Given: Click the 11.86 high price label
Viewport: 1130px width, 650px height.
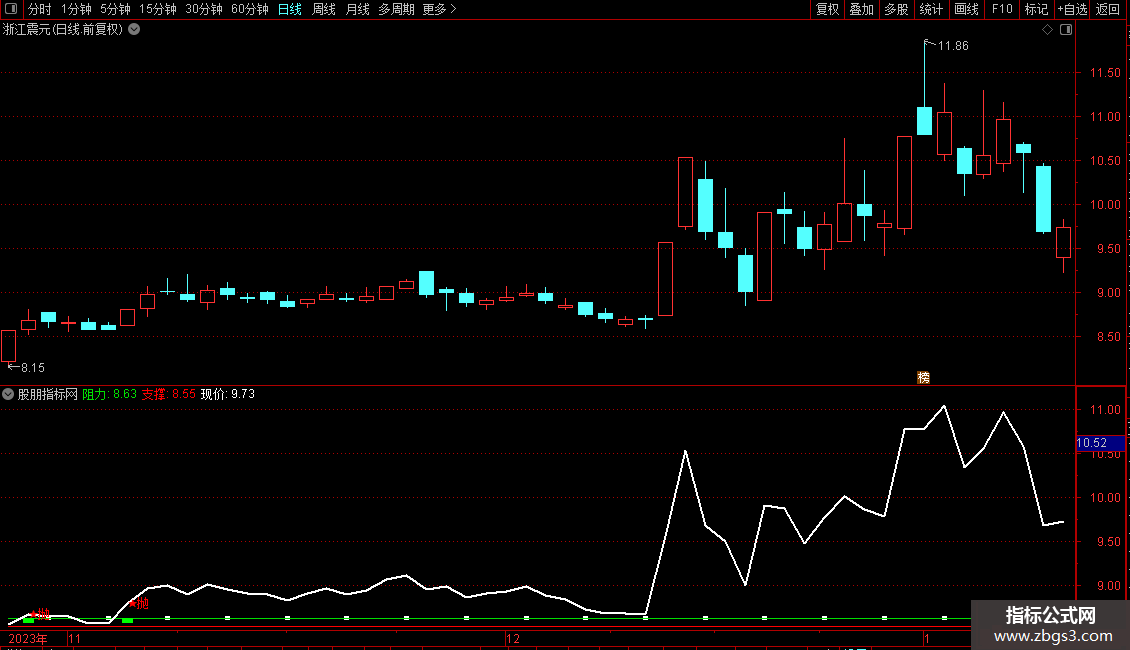Looking at the screenshot, I should [953, 46].
